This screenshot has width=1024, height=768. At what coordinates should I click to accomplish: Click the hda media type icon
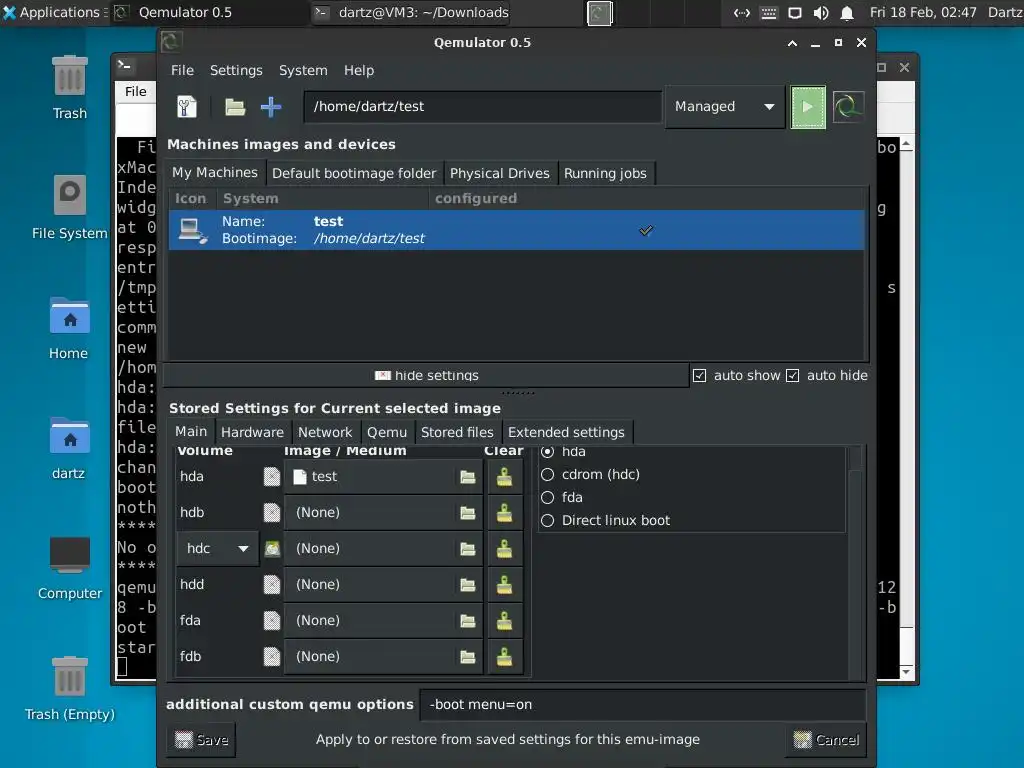click(272, 477)
